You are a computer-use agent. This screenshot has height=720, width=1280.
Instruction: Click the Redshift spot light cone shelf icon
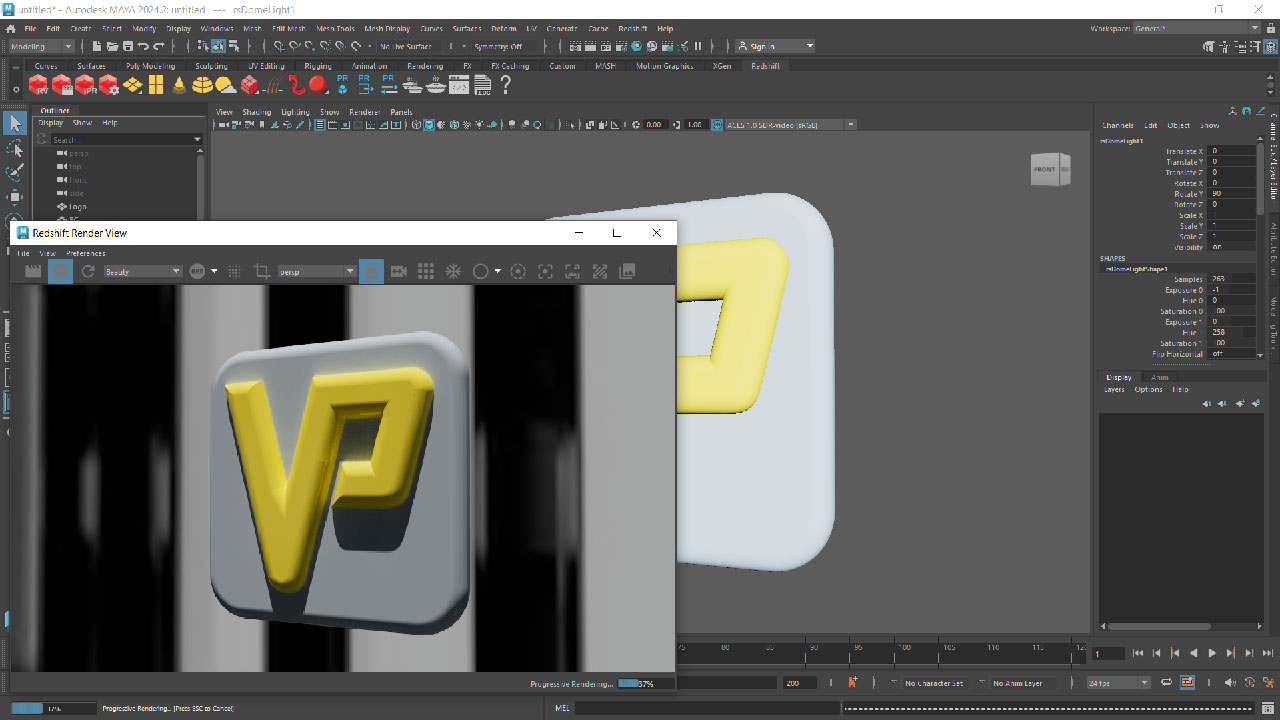pyautogui.click(x=180, y=85)
